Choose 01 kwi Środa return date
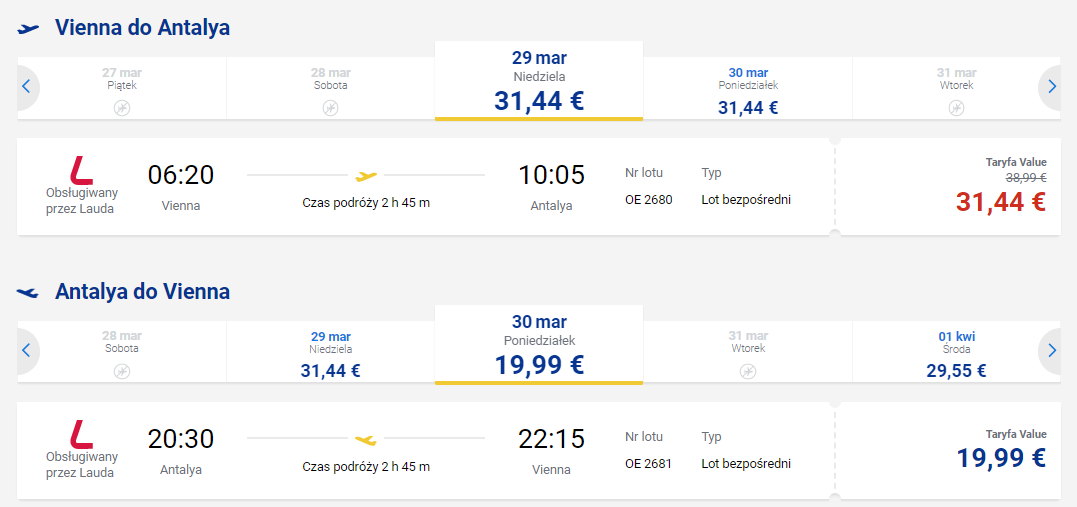 click(x=957, y=353)
